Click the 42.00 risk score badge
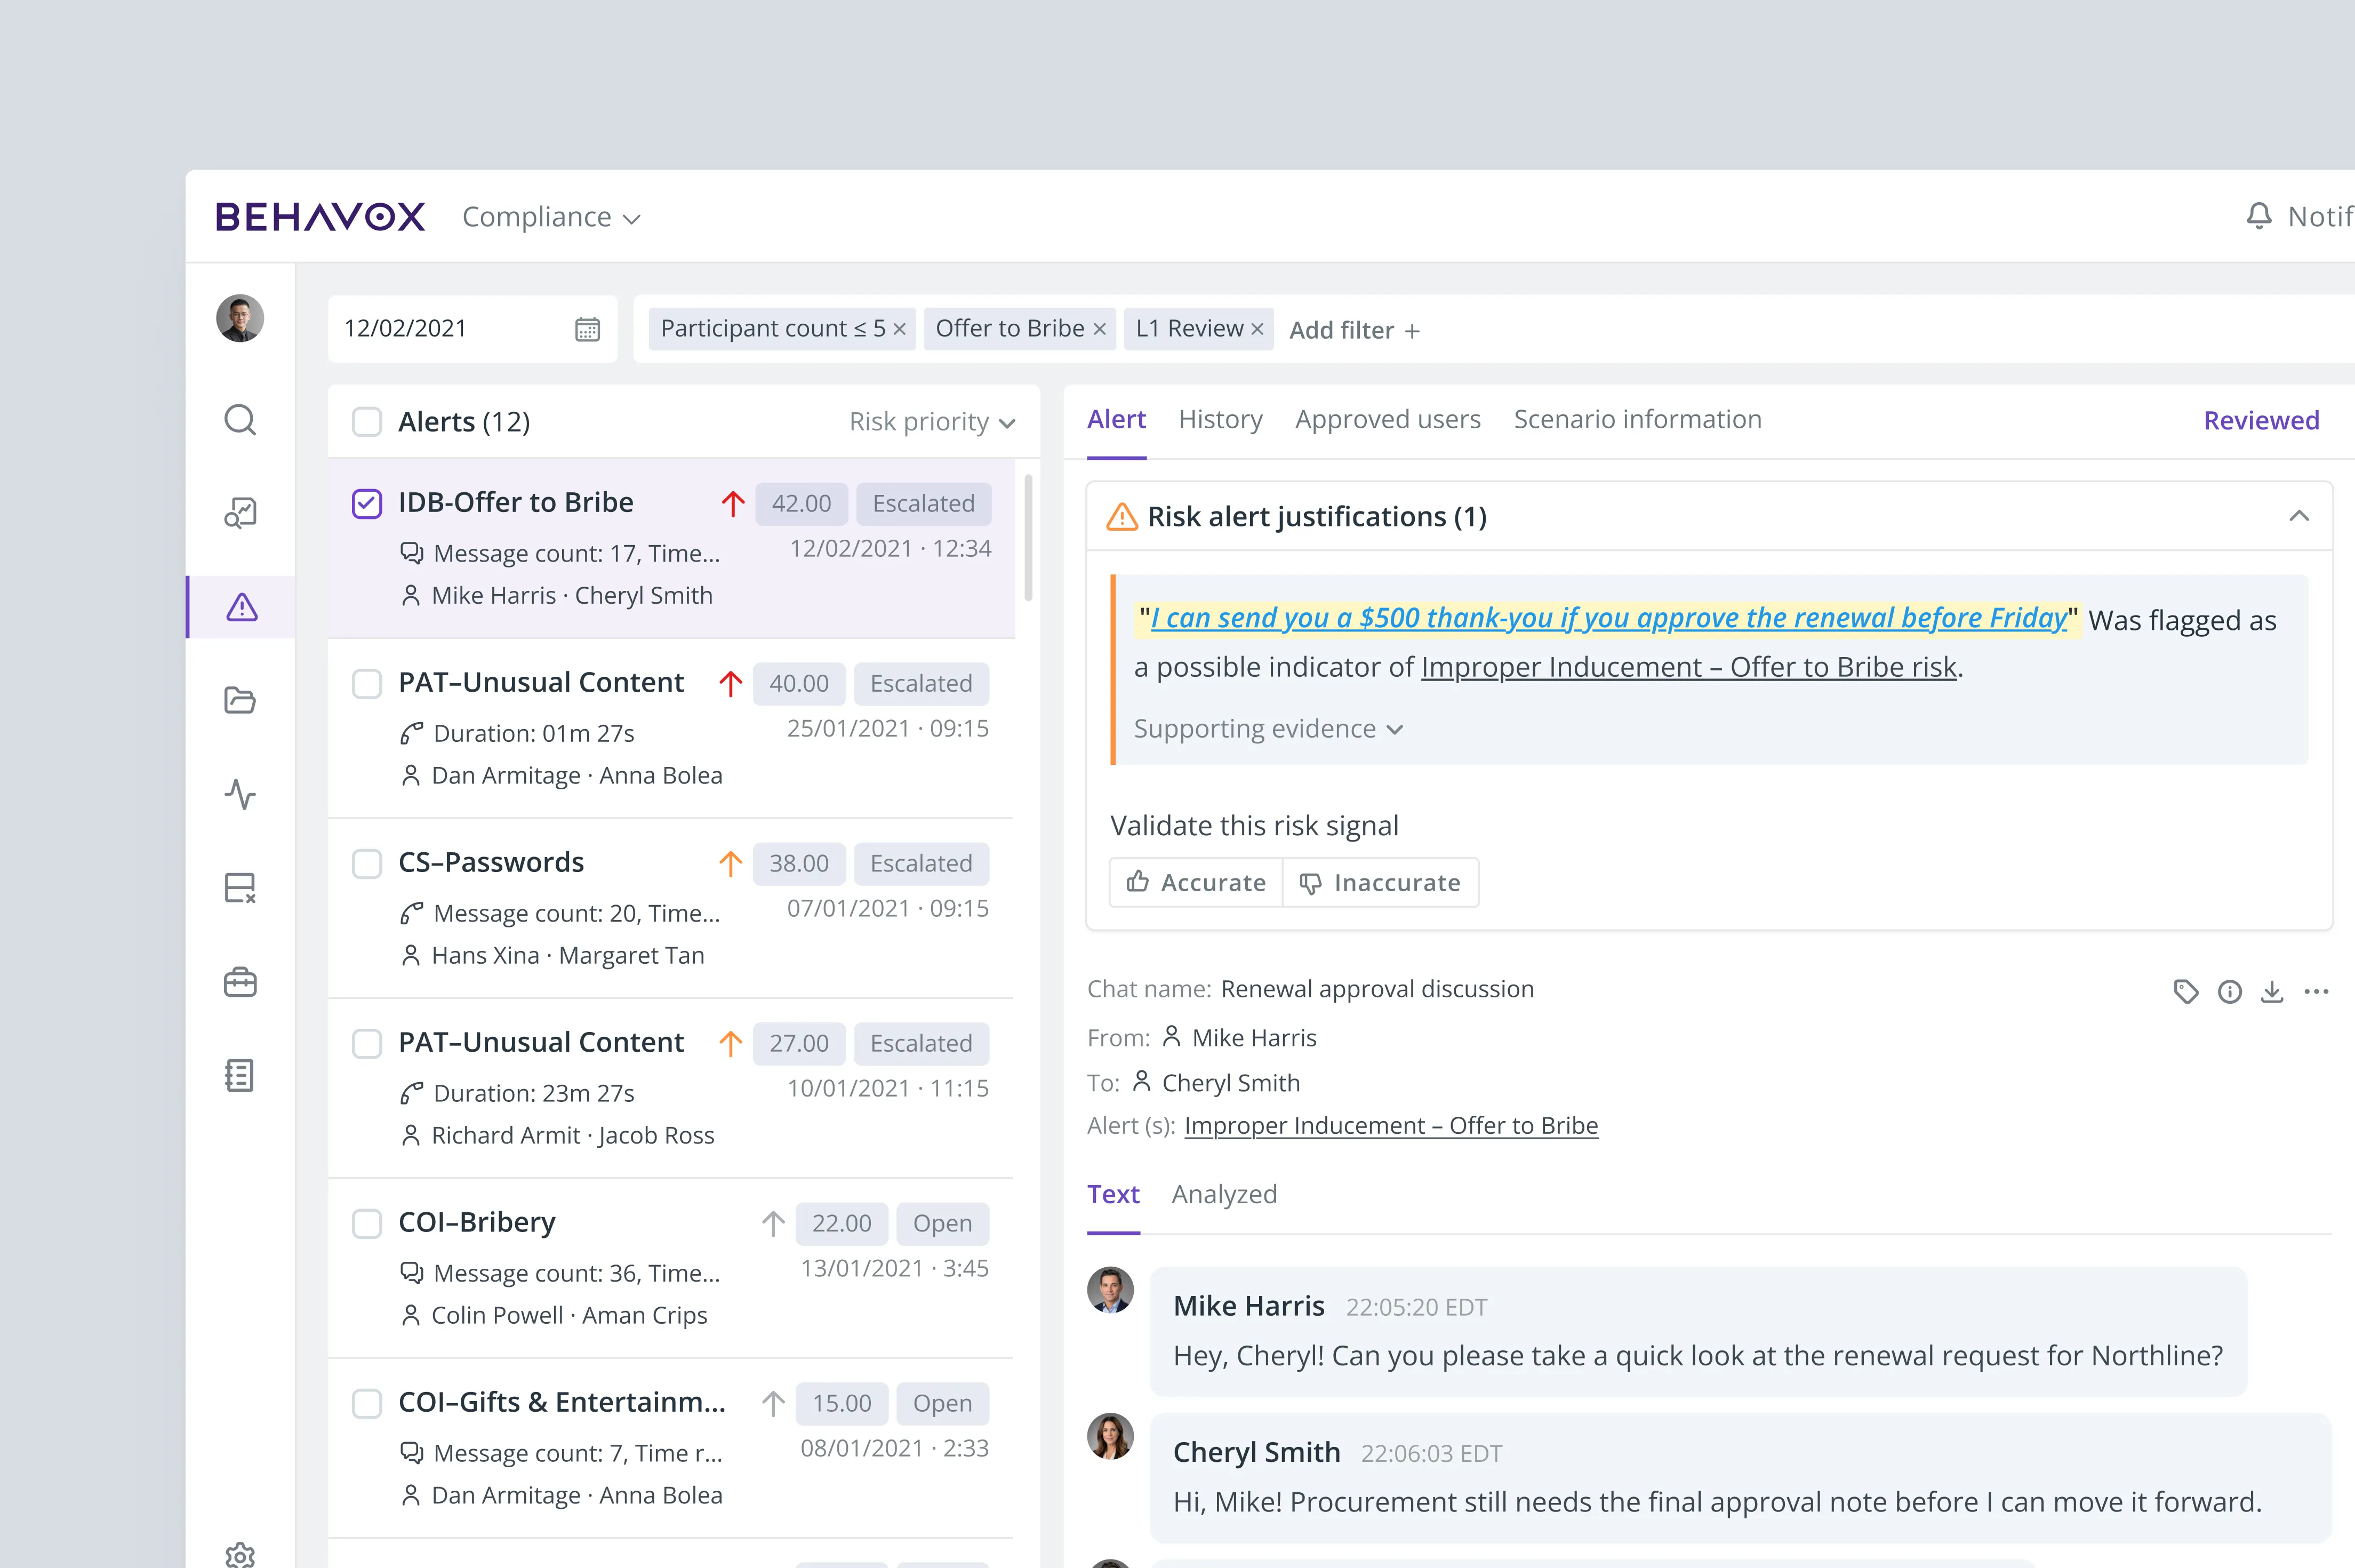 pos(801,503)
